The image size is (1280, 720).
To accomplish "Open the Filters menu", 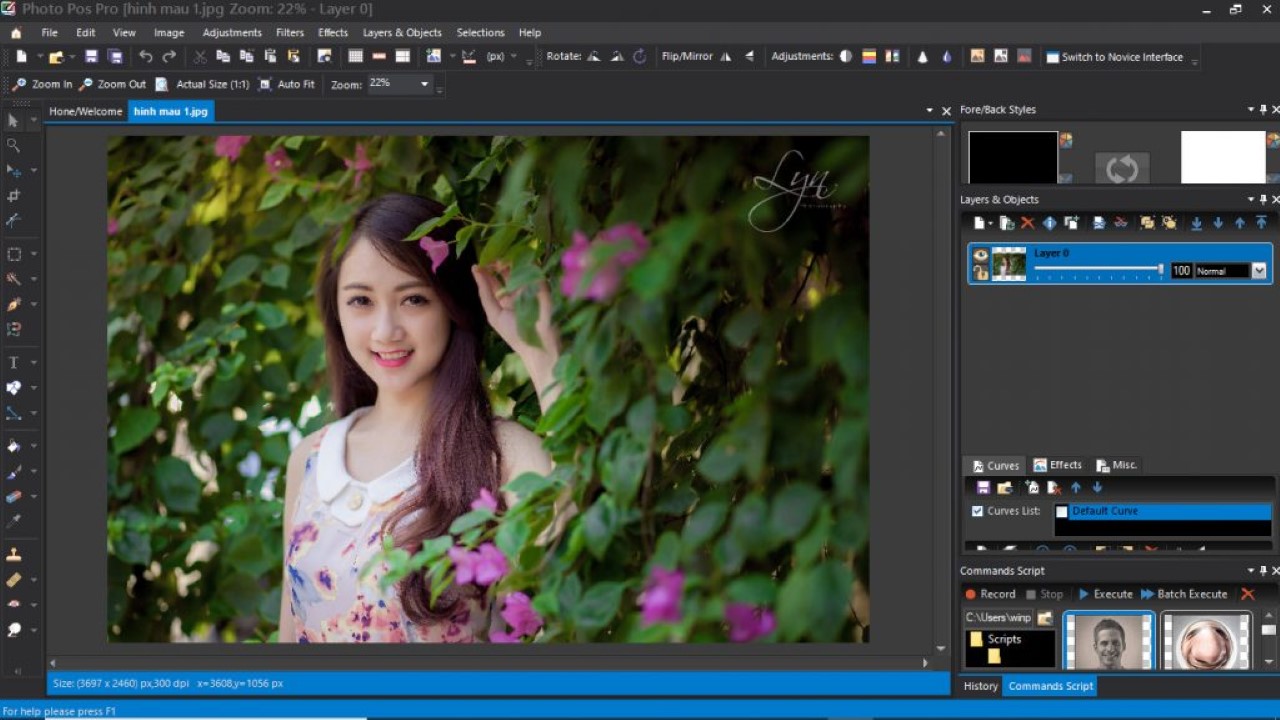I will pyautogui.click(x=289, y=33).
